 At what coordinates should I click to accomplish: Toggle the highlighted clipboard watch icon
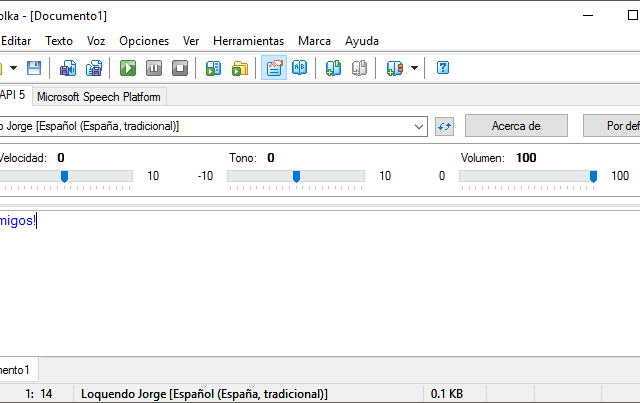coord(274,68)
